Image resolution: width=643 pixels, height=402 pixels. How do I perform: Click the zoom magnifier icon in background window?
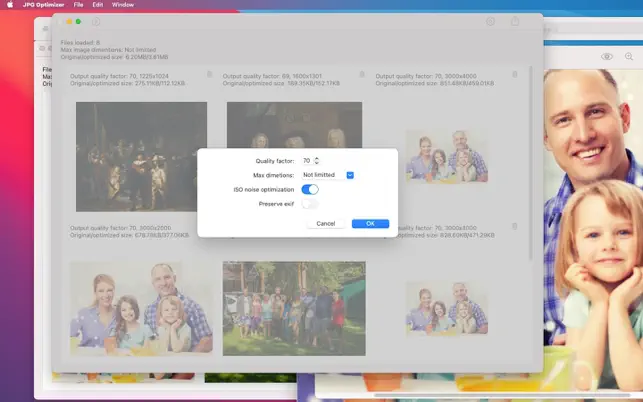pos(629,57)
